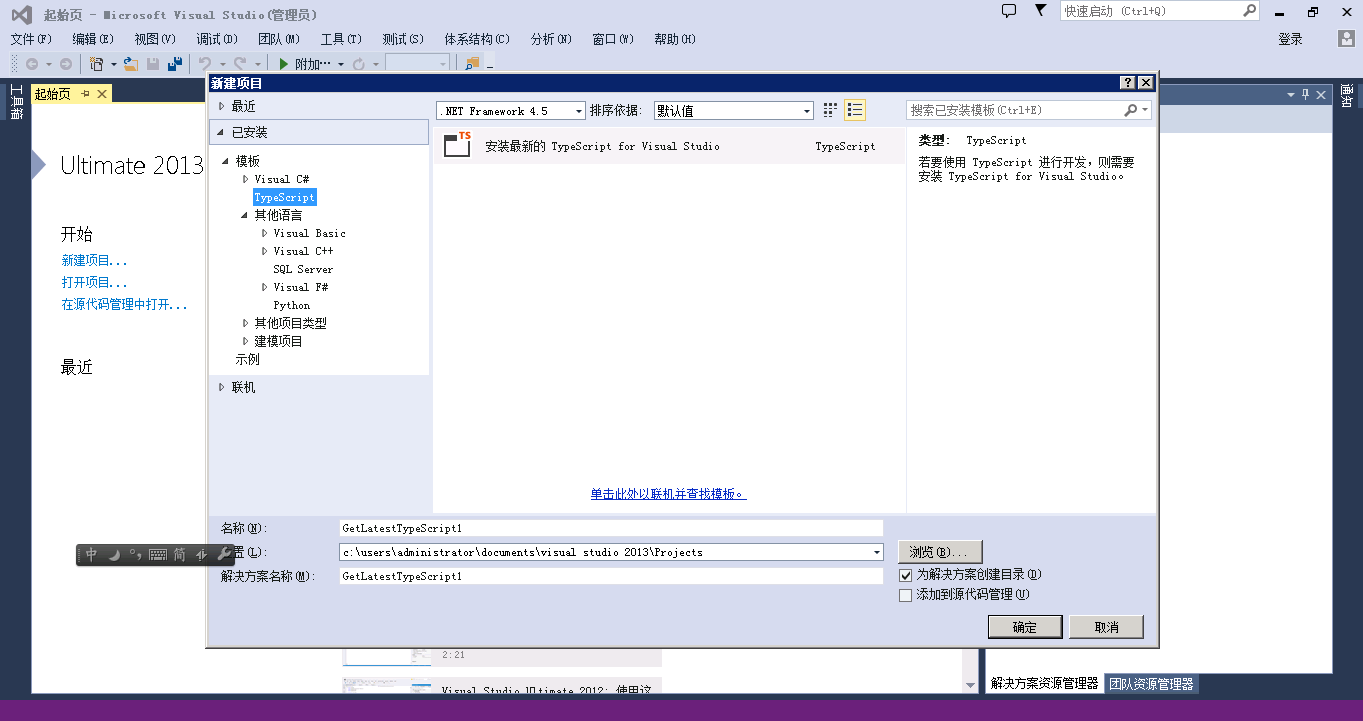The image size is (1363, 721).
Task: Switch template list to medium icons list view
Action: (x=854, y=110)
